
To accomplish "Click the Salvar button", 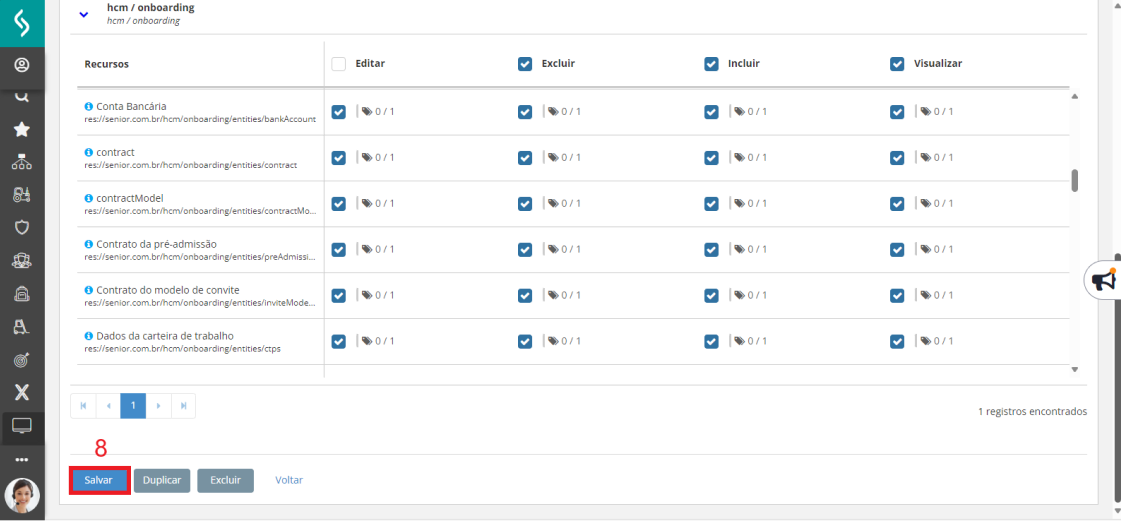I will [x=99, y=481].
